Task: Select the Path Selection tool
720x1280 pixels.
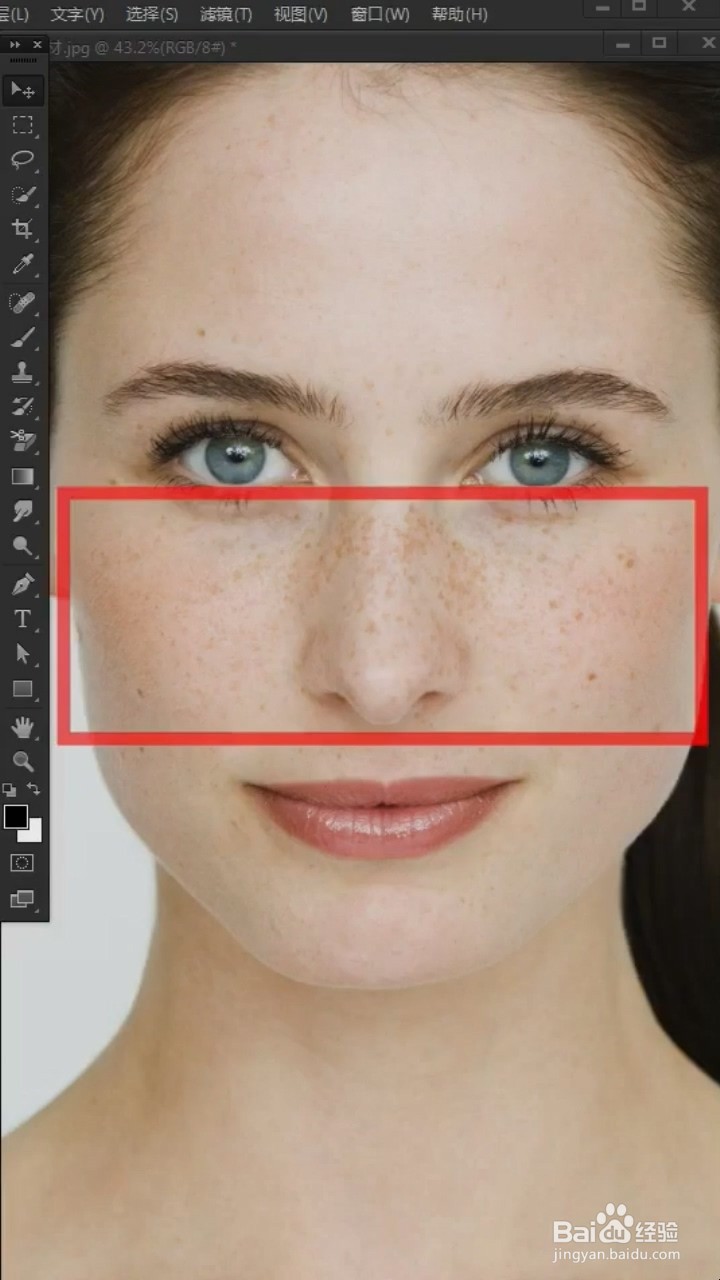Action: pos(22,653)
